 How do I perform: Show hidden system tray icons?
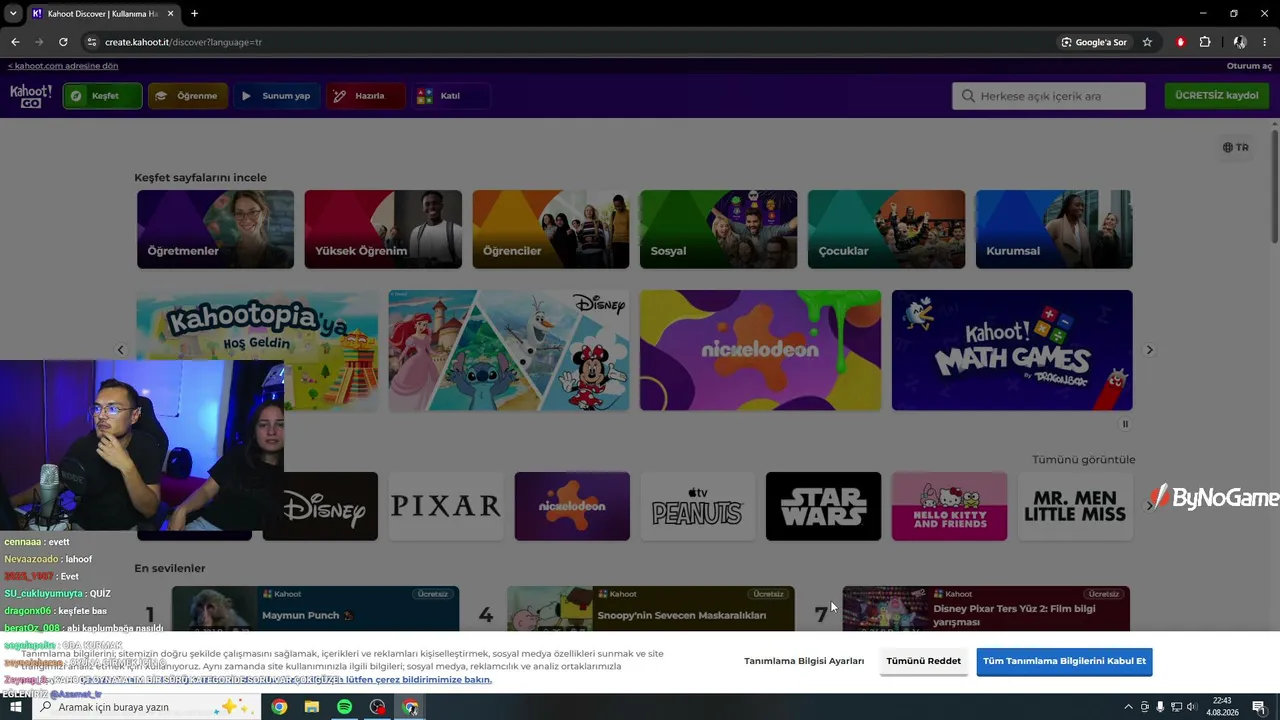coord(1129,707)
